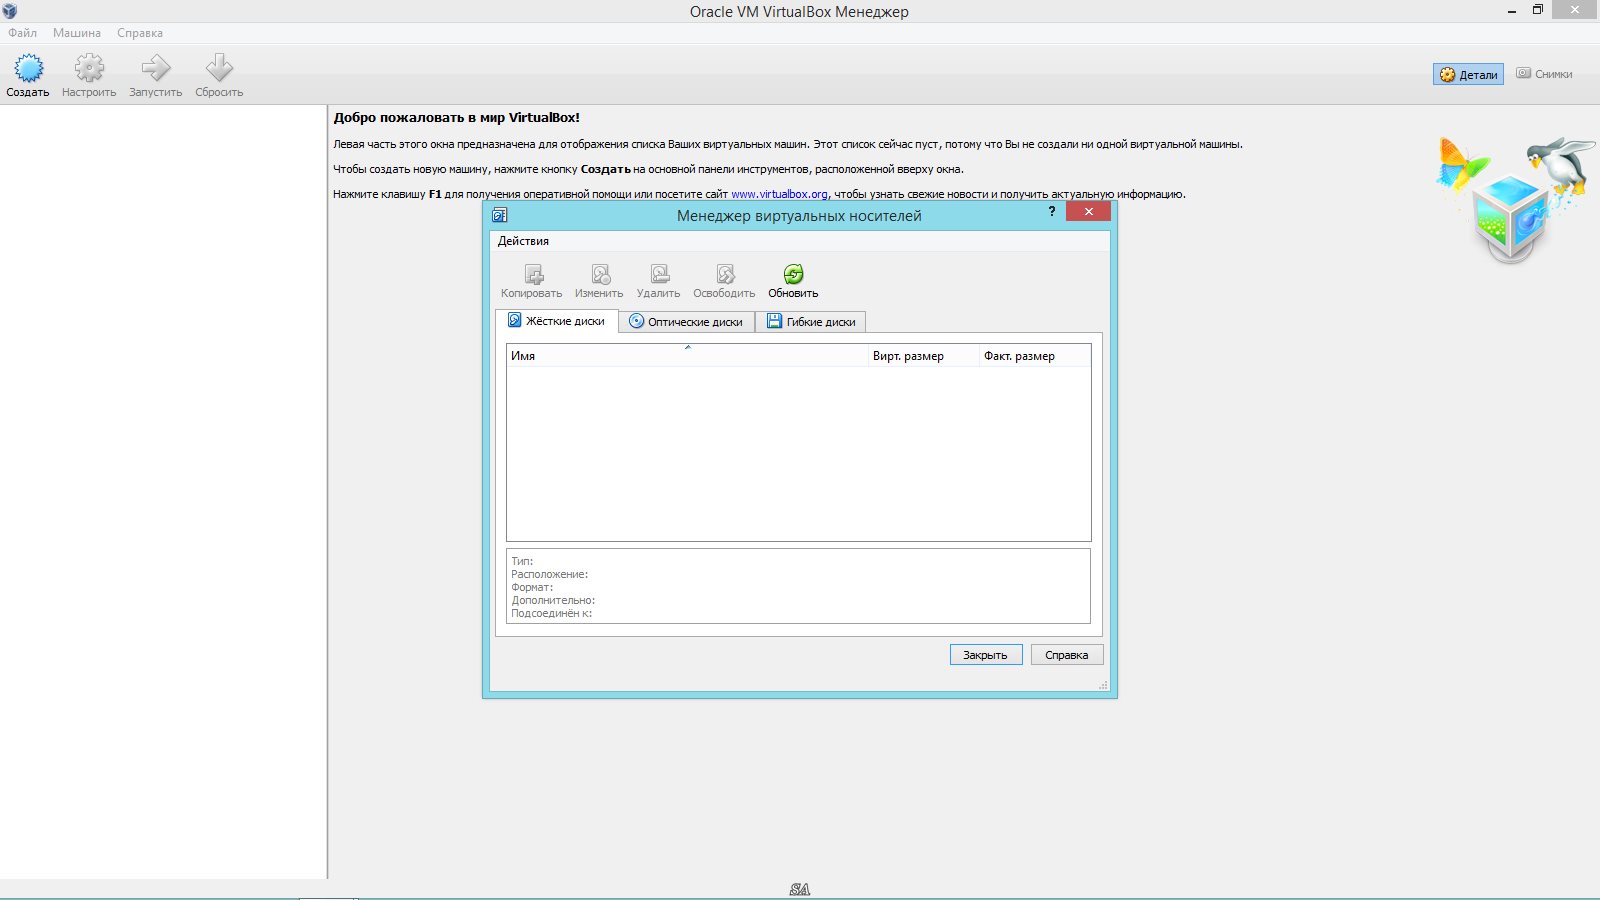This screenshot has height=900, width=1600.
Task: Click the Сбросить down-arrow icon
Action: click(219, 68)
